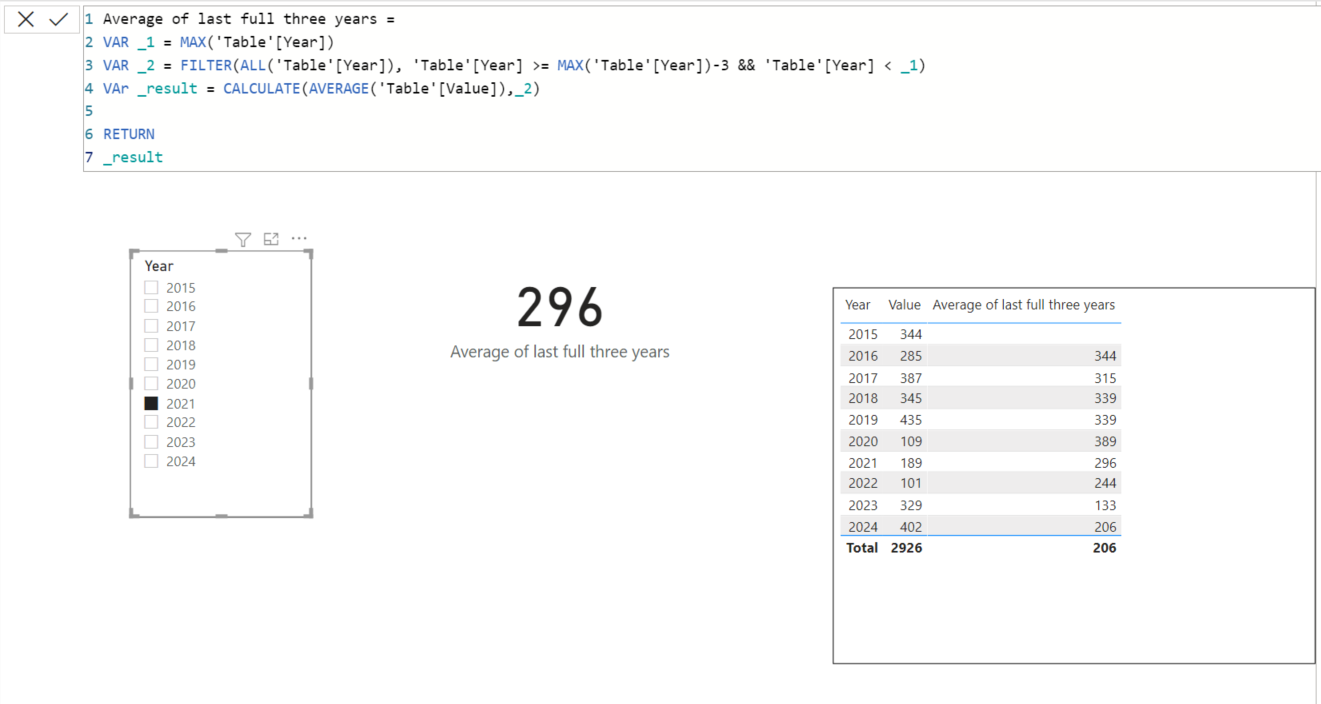The width and height of the screenshot is (1321, 704).
Task: Select value 345 in 2018 row
Action: 910,398
